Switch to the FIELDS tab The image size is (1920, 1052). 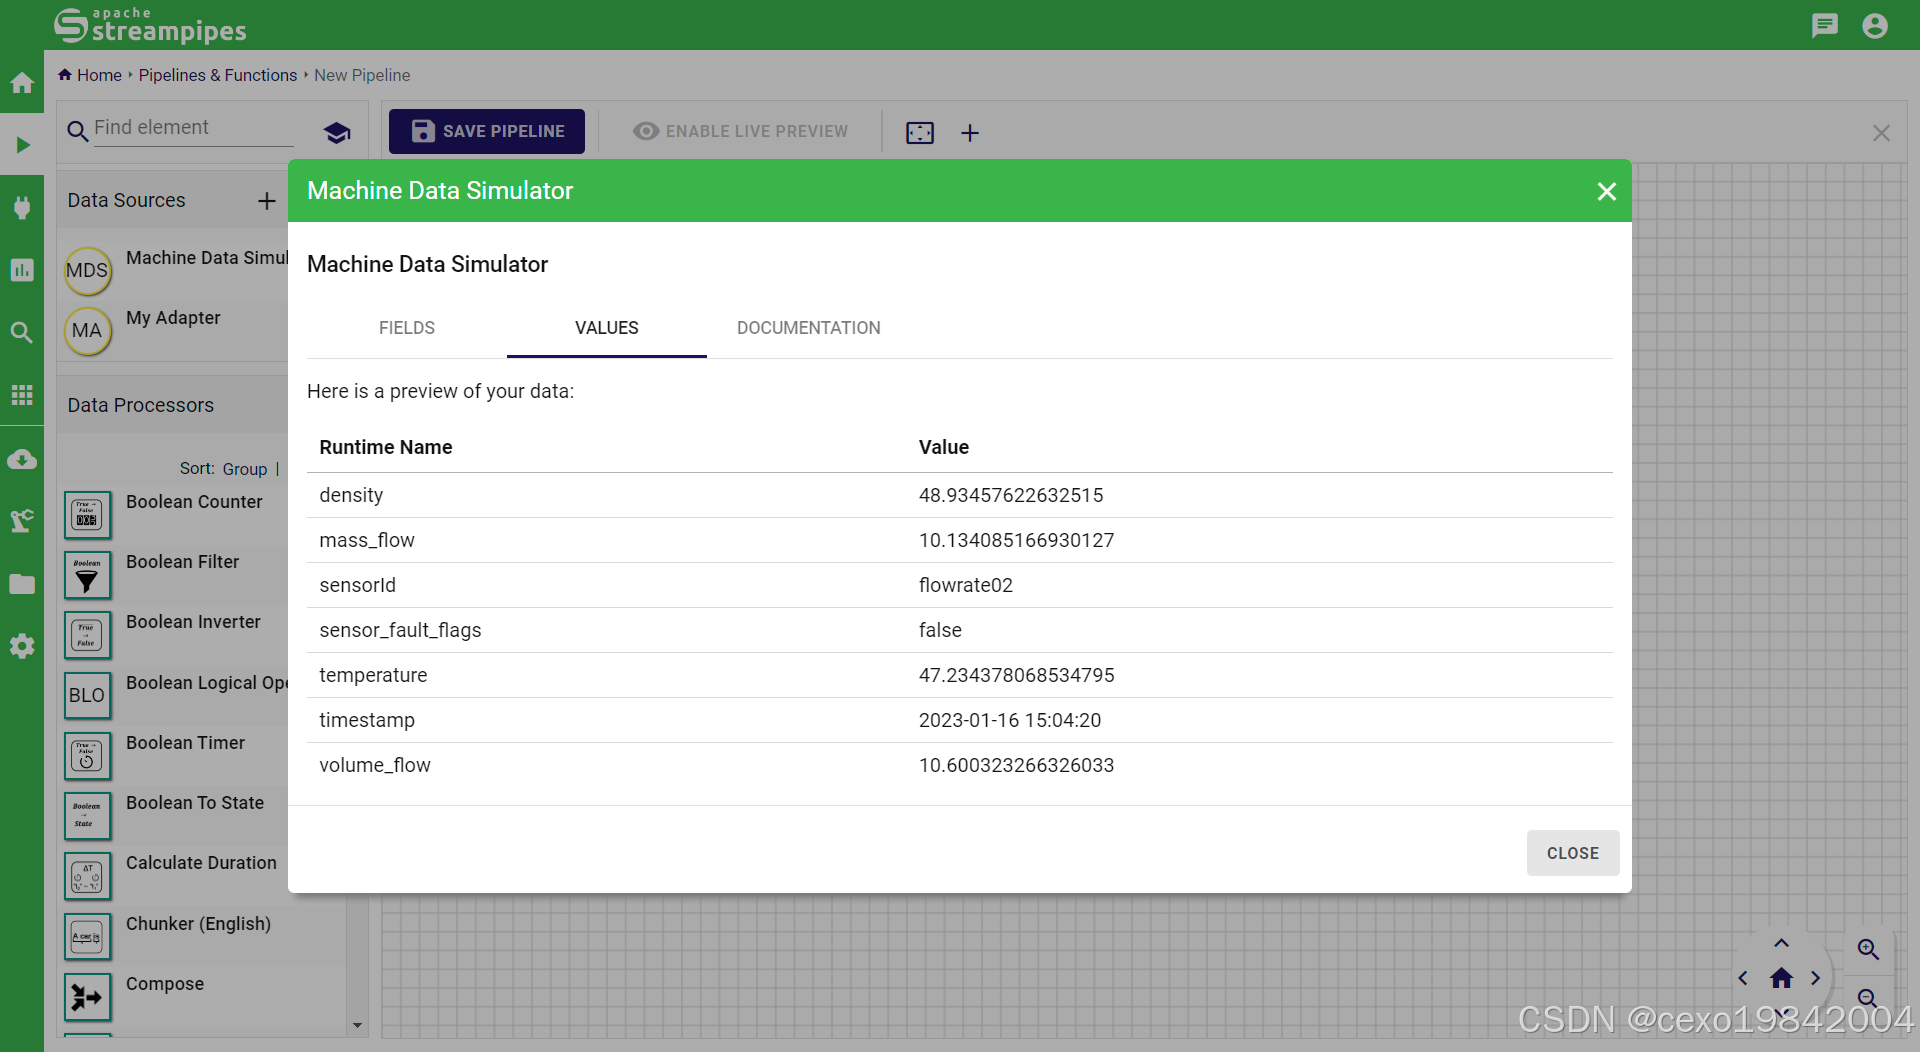(x=407, y=328)
